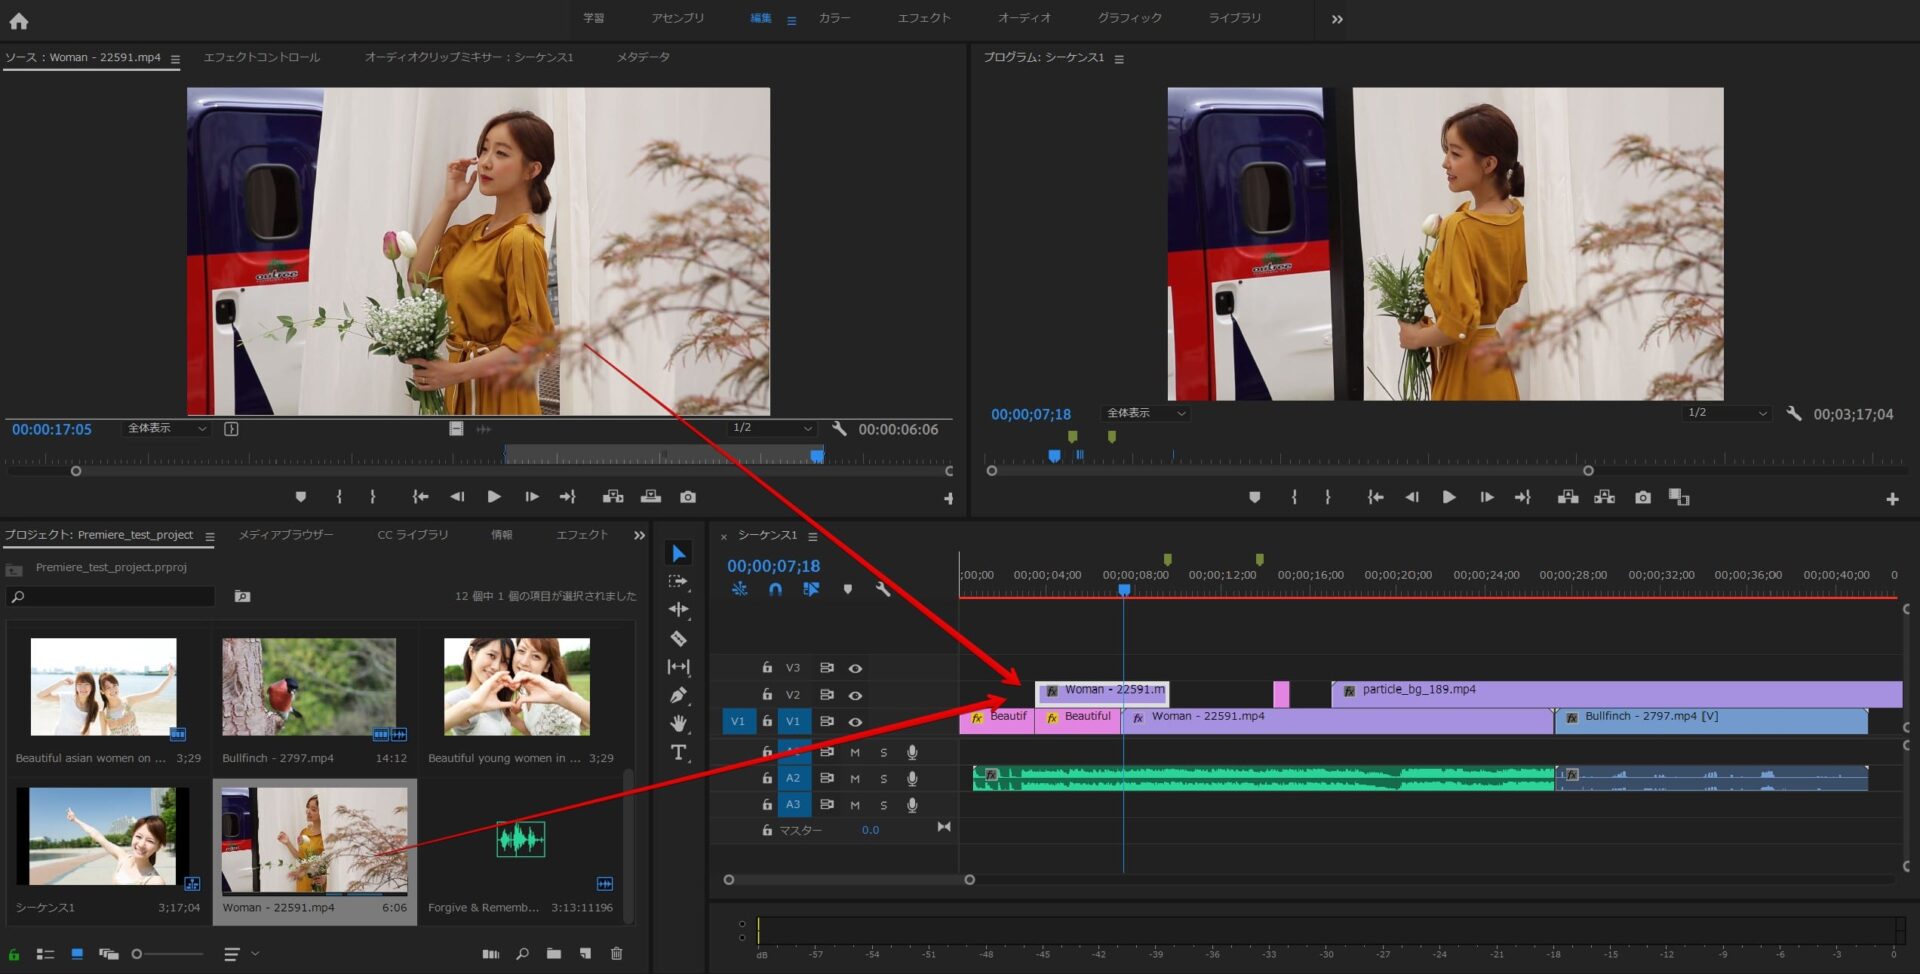Select the Bullfinch - 2797.mp4 thumbnail
The image size is (1920, 974).
(309, 688)
